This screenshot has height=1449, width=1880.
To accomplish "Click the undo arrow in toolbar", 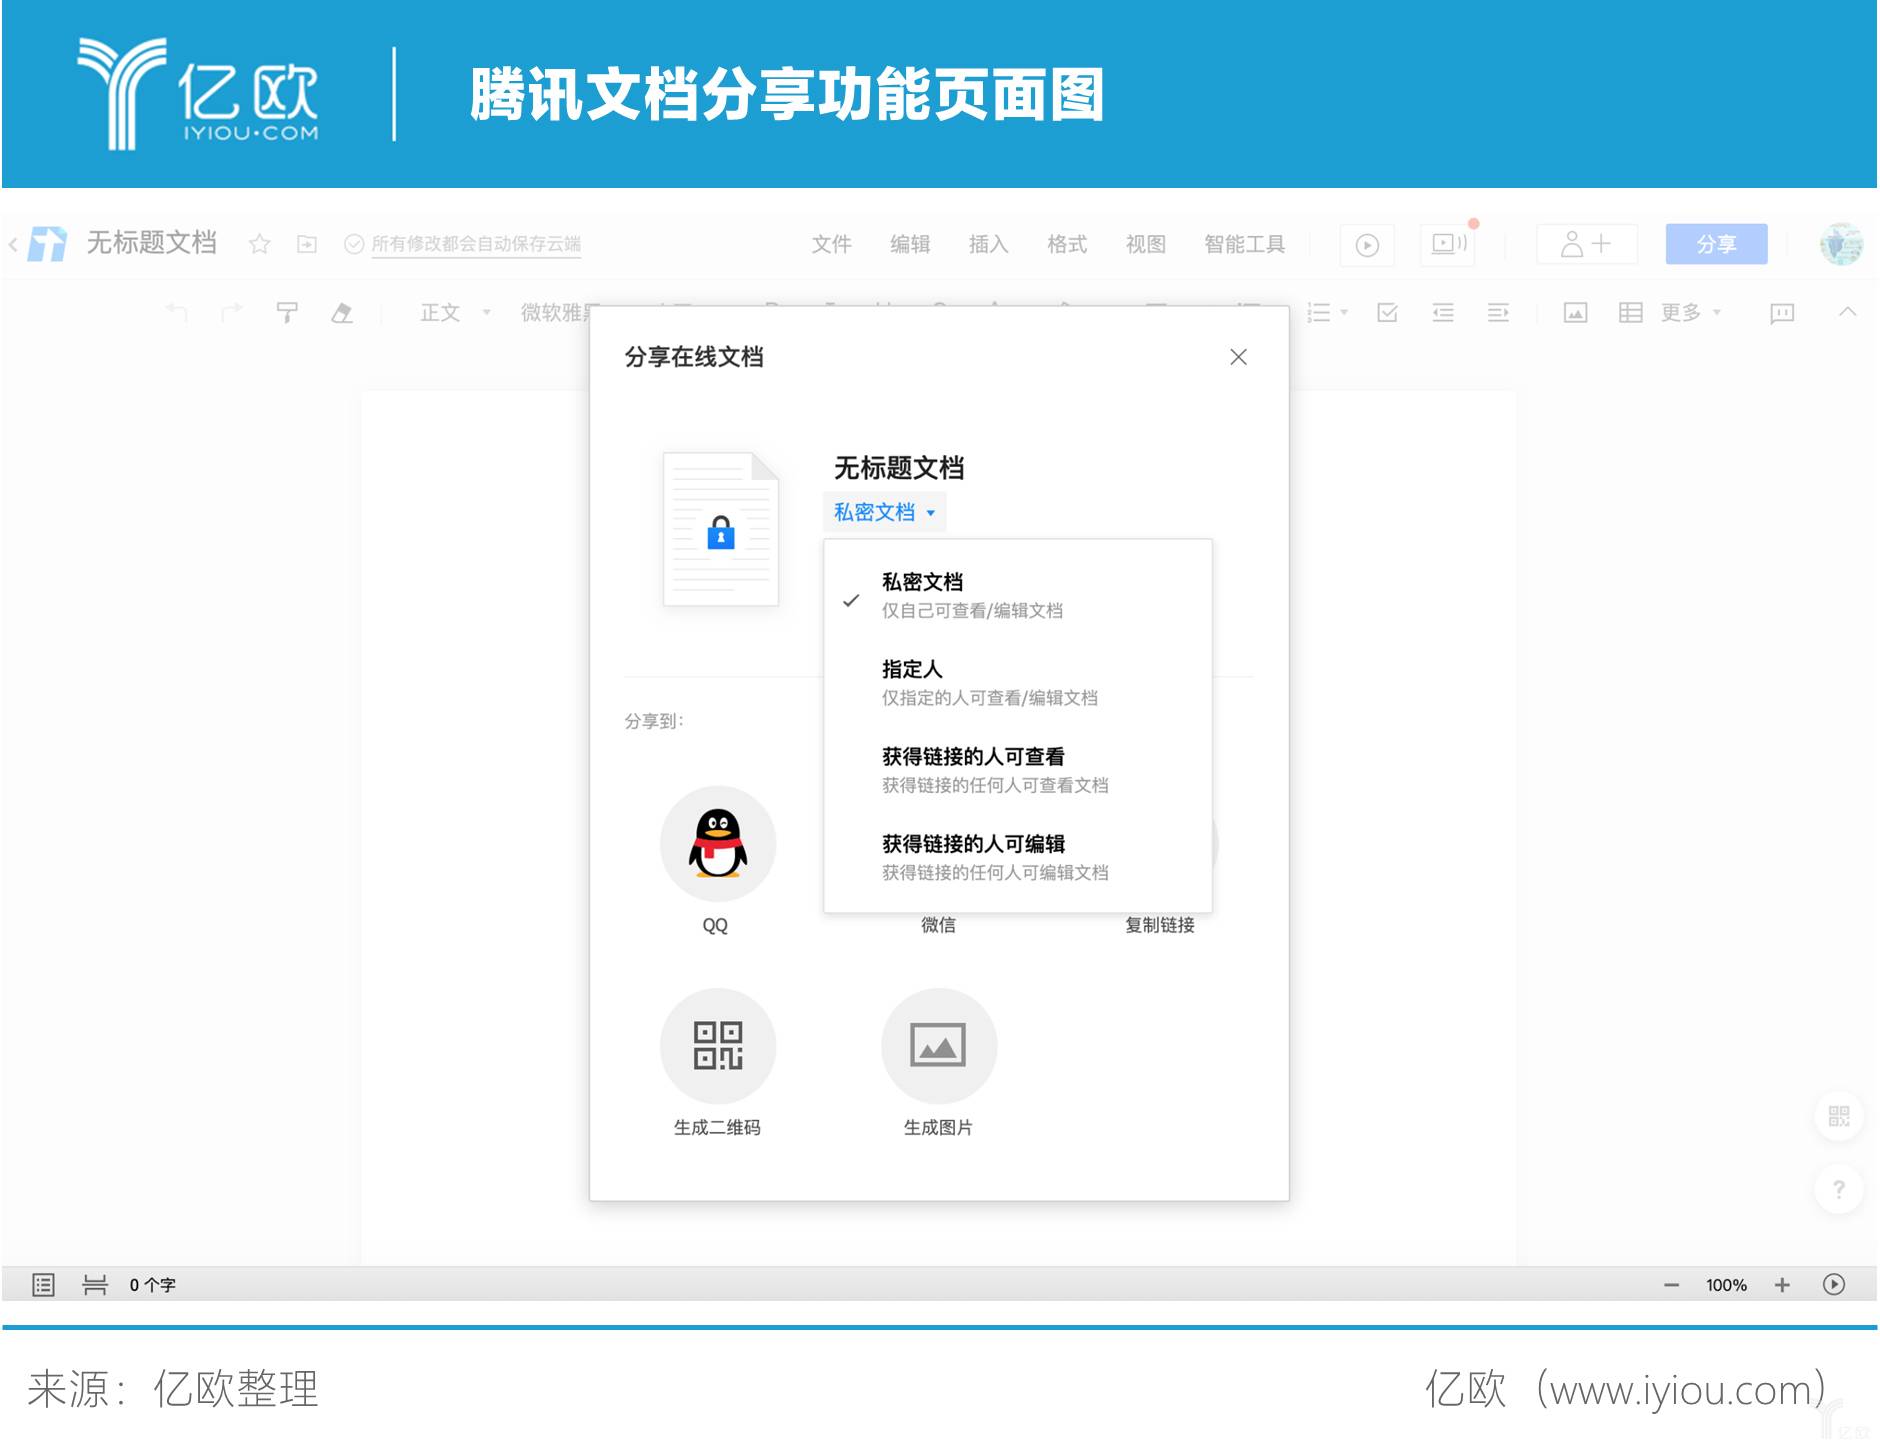I will pos(176,312).
